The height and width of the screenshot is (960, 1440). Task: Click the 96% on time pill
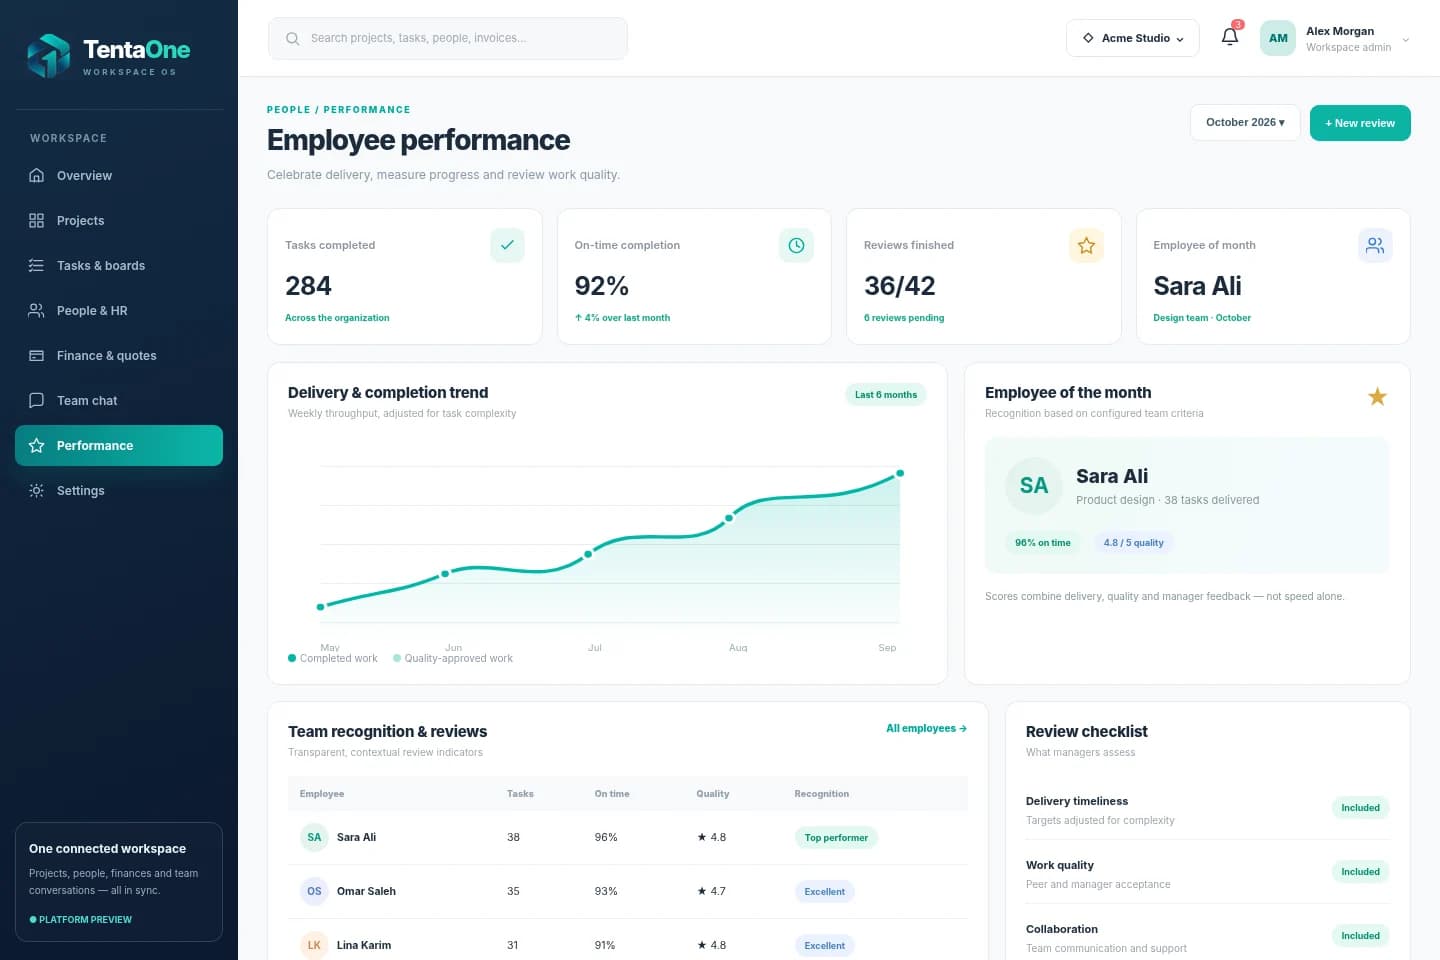1043,542
